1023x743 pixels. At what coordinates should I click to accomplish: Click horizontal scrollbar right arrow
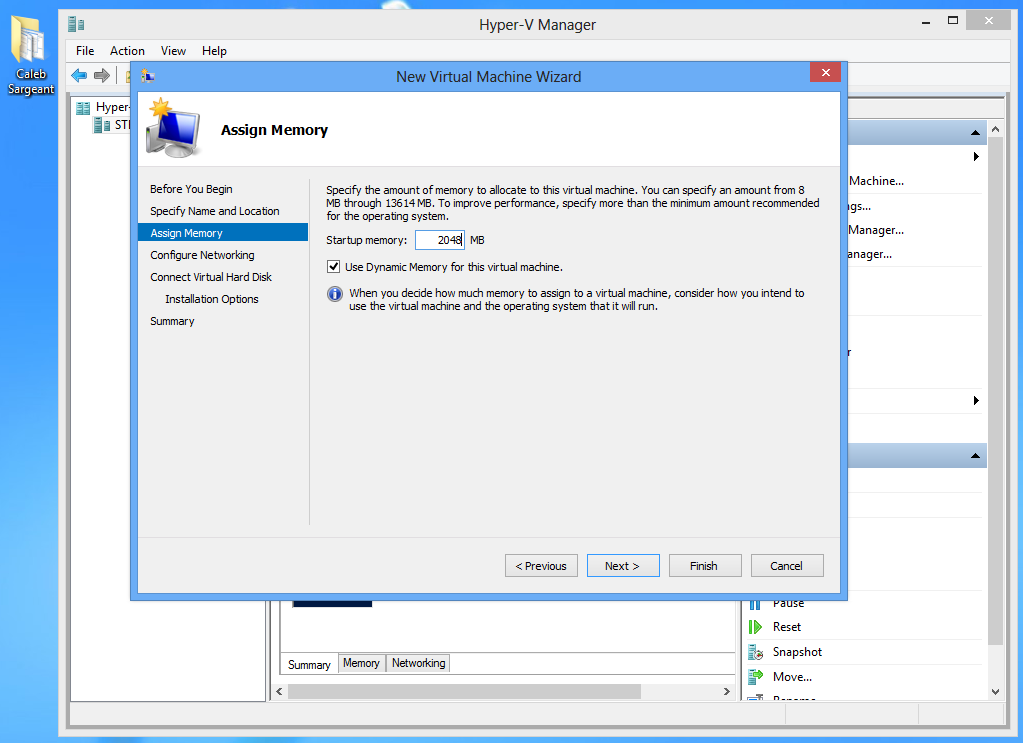(x=727, y=691)
